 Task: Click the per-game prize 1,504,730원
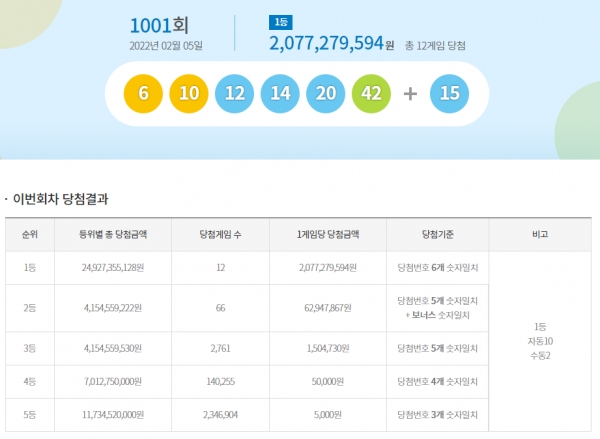coord(328,348)
